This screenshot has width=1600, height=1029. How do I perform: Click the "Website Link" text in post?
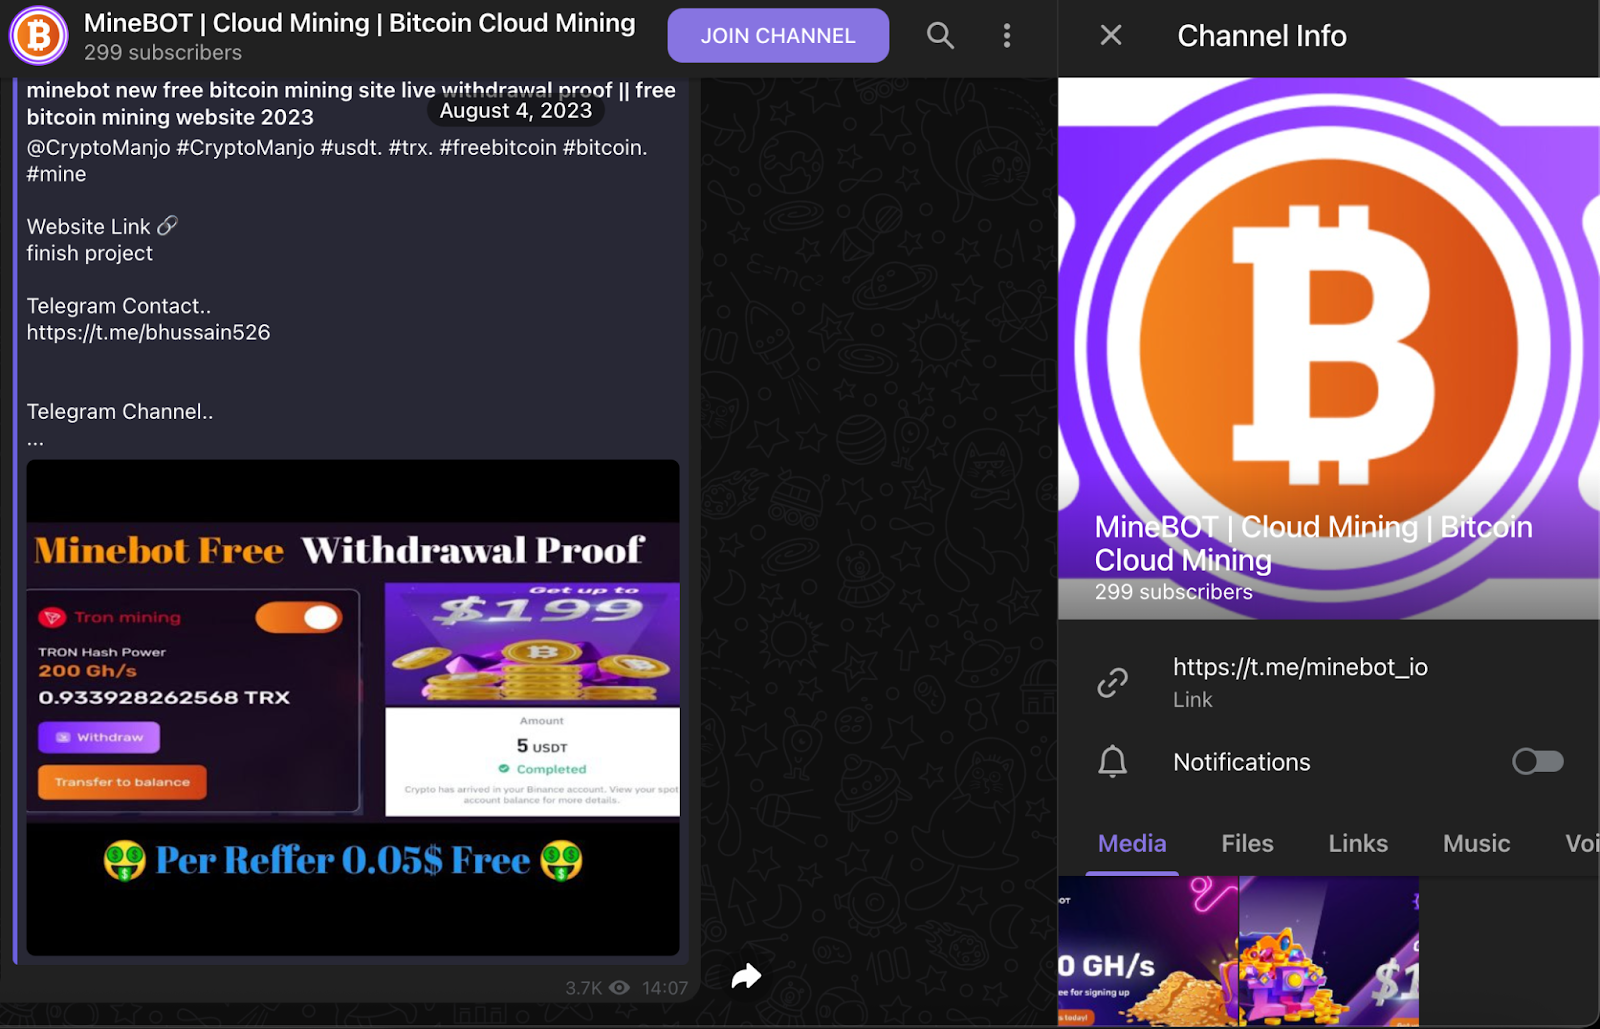coord(88,226)
